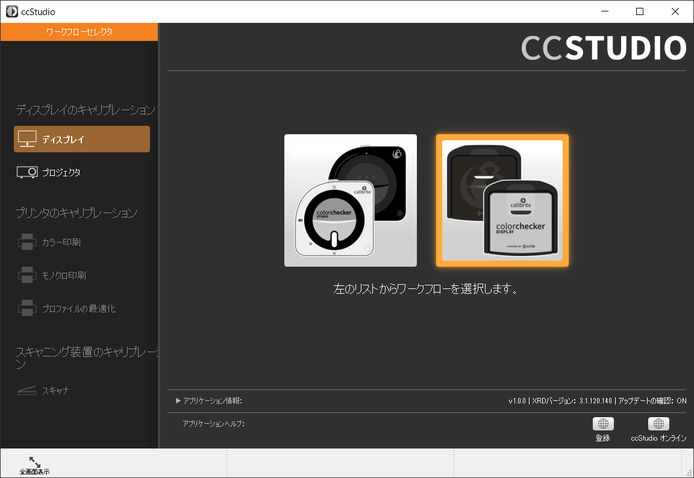Select the ディスプレイ workflow icon
This screenshot has height=478, width=694.
pyautogui.click(x=27, y=139)
